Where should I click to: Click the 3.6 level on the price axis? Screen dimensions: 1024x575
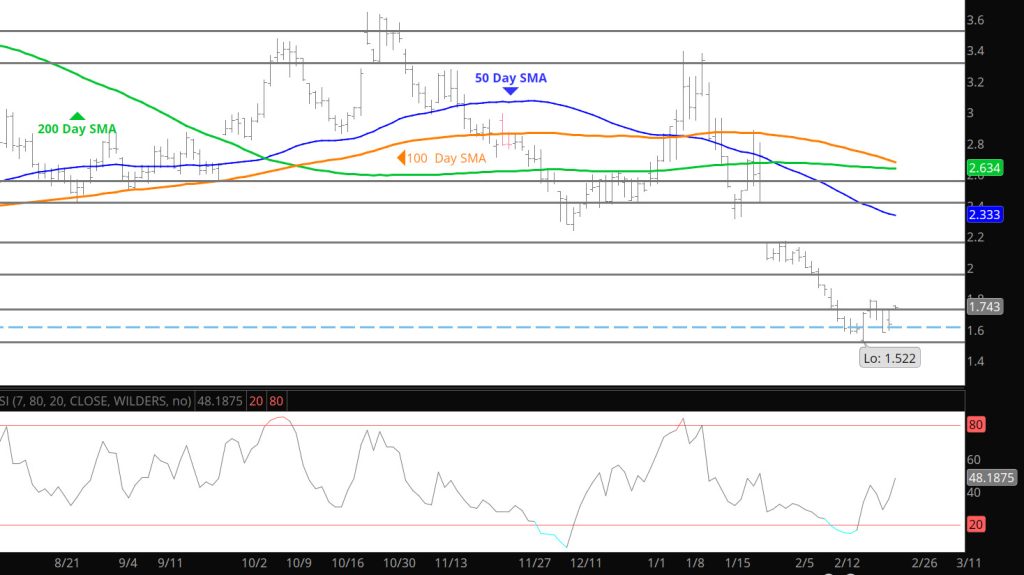pyautogui.click(x=975, y=20)
